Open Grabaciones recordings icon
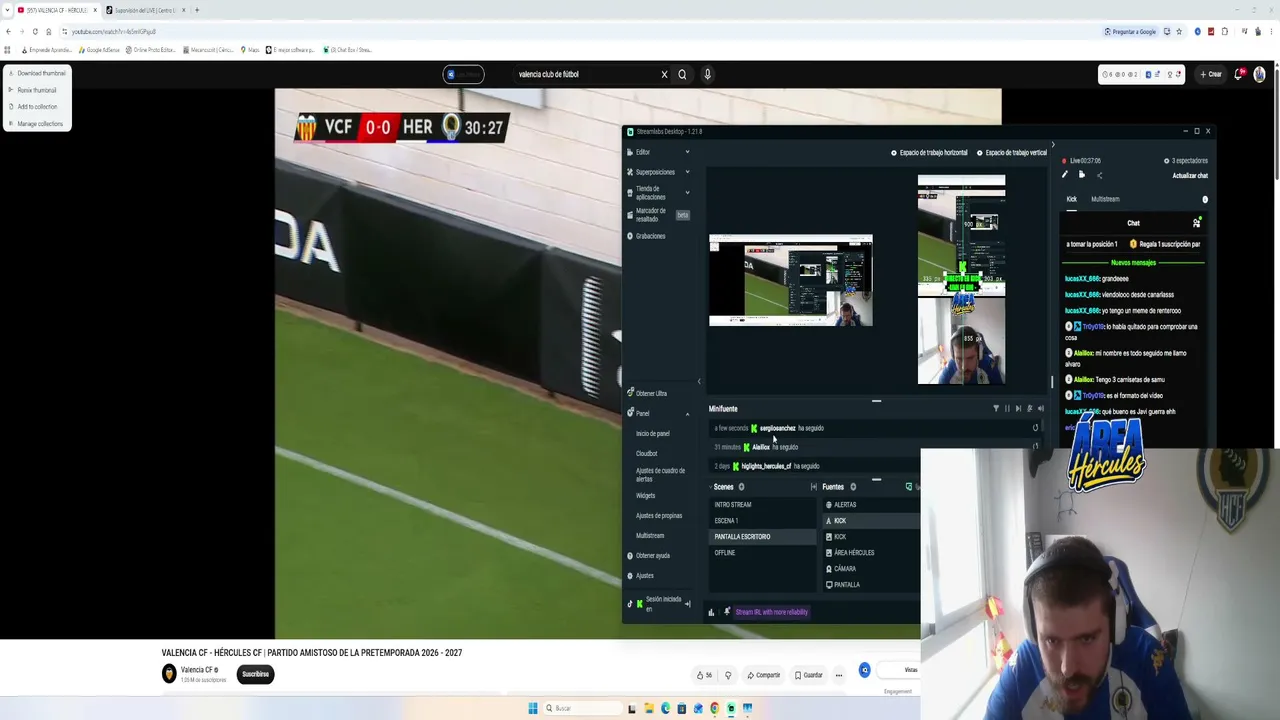Screen dimensions: 1280x720 (630, 236)
